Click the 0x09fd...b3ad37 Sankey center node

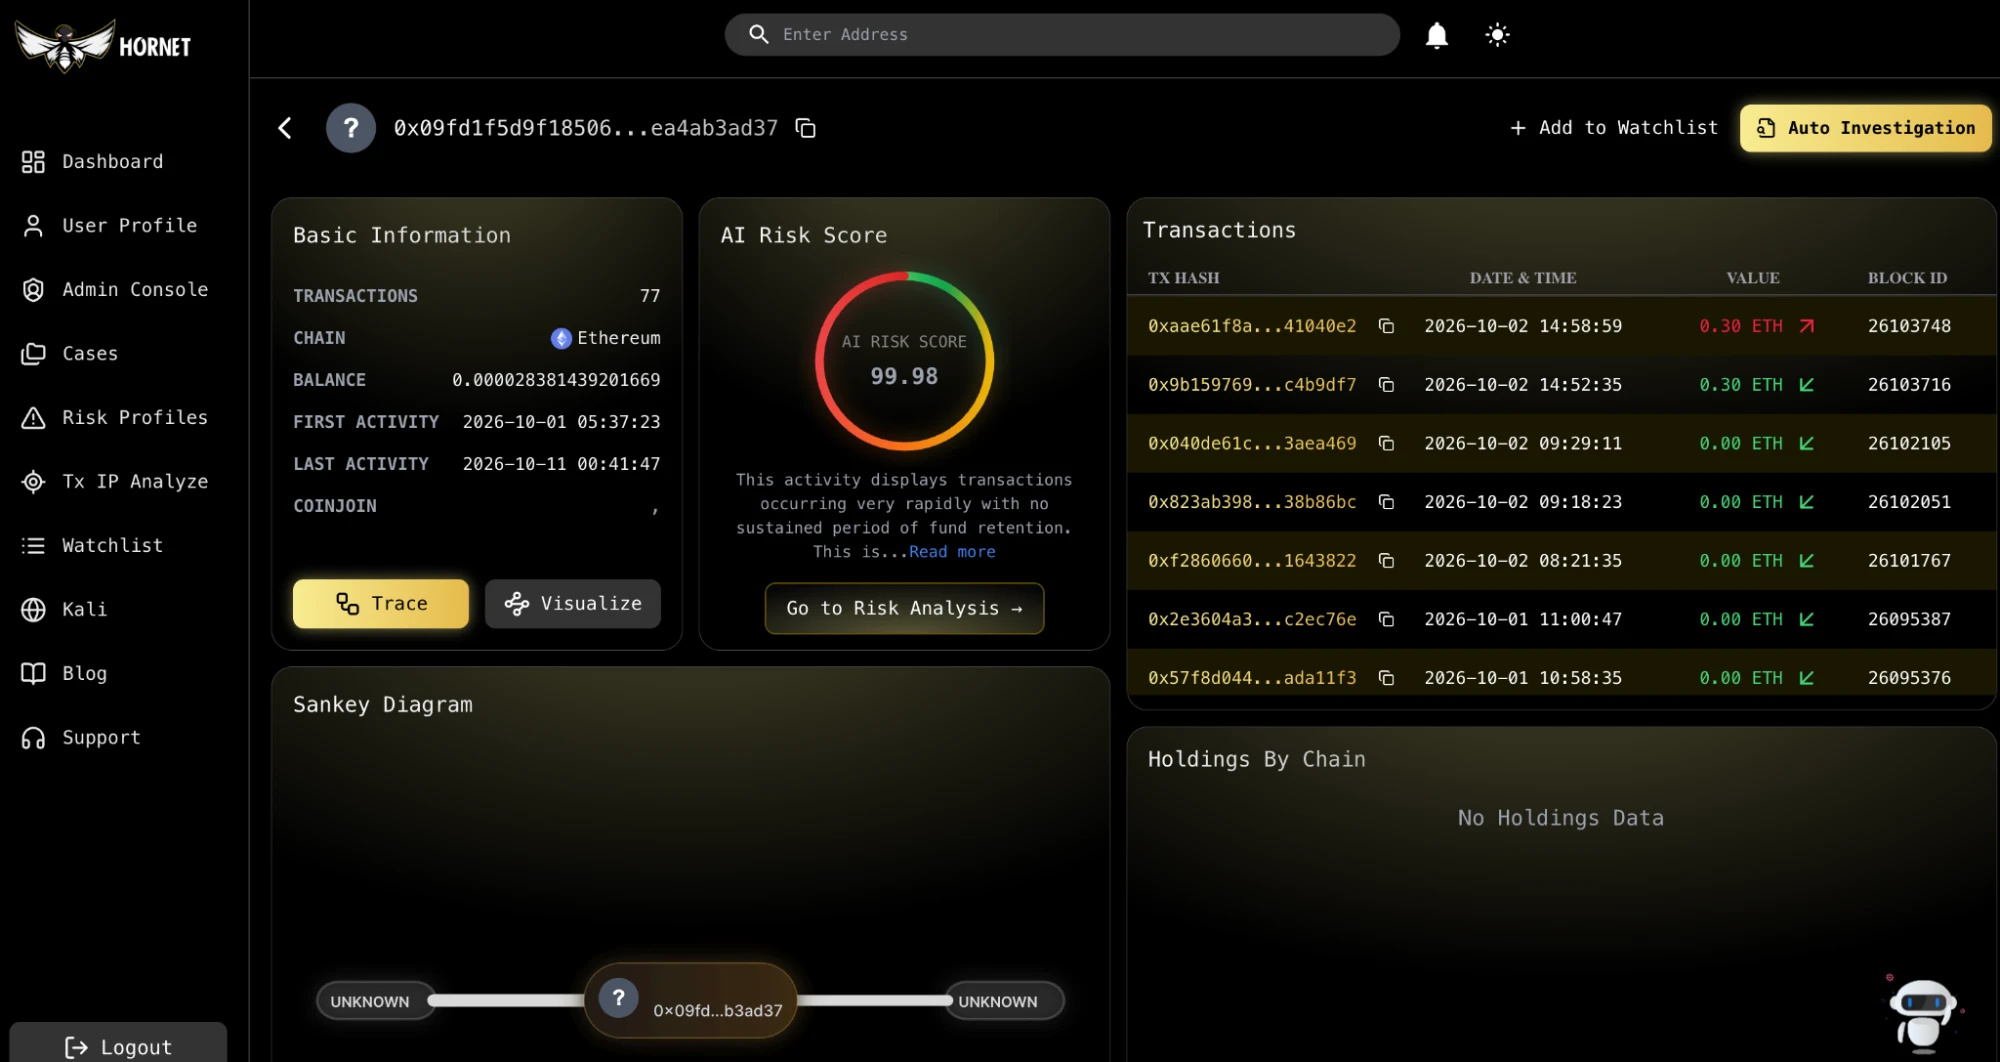point(691,1000)
